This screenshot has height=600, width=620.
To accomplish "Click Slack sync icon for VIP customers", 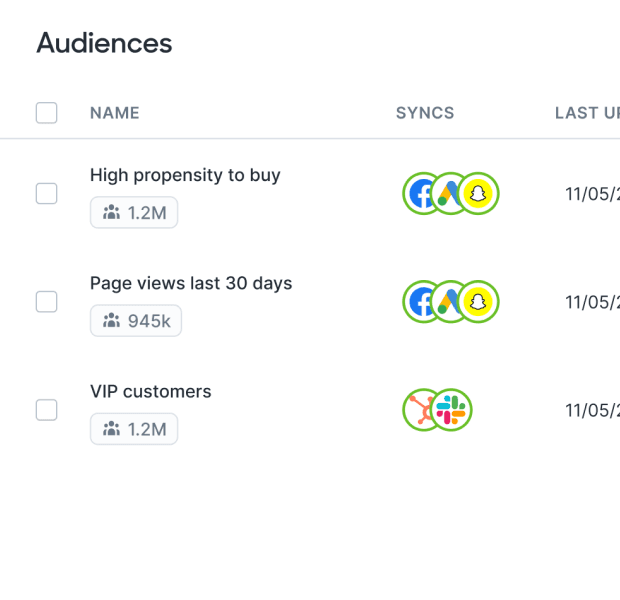I will coord(453,410).
